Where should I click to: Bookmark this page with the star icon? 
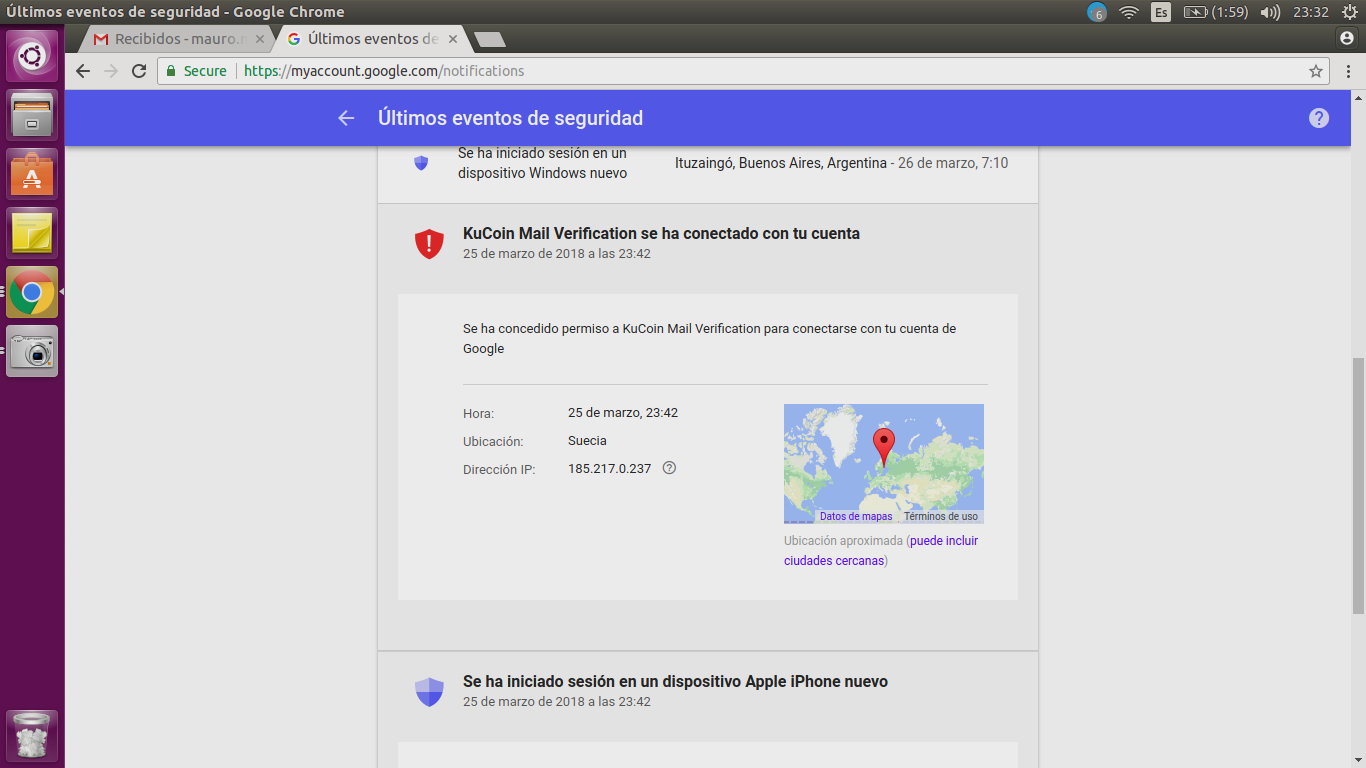coord(1316,71)
